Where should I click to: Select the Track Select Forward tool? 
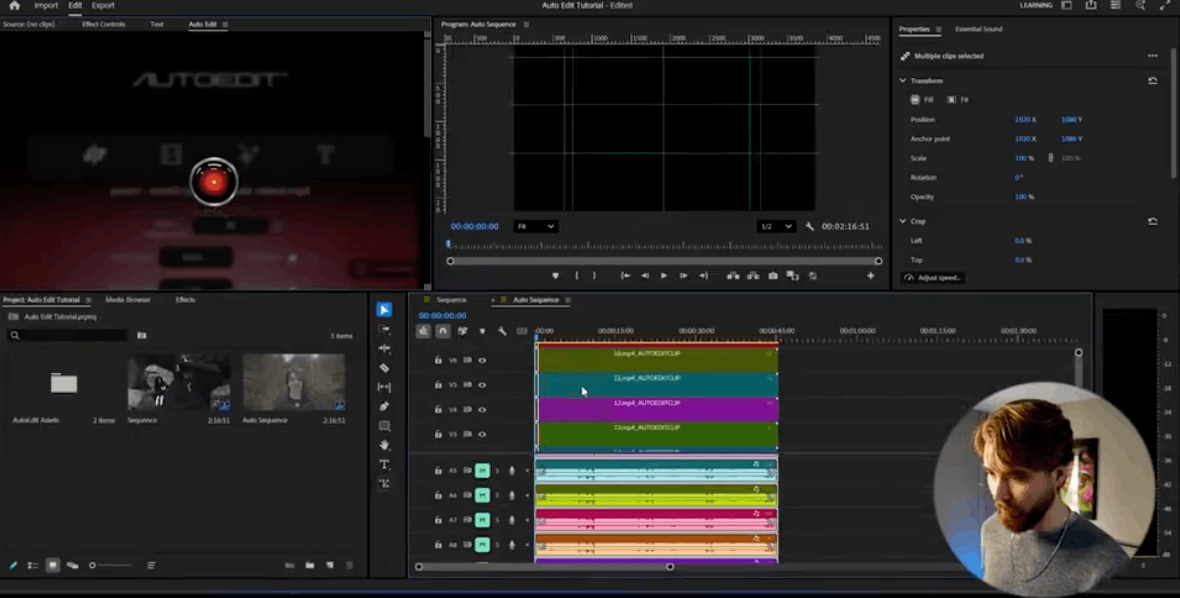click(x=384, y=329)
